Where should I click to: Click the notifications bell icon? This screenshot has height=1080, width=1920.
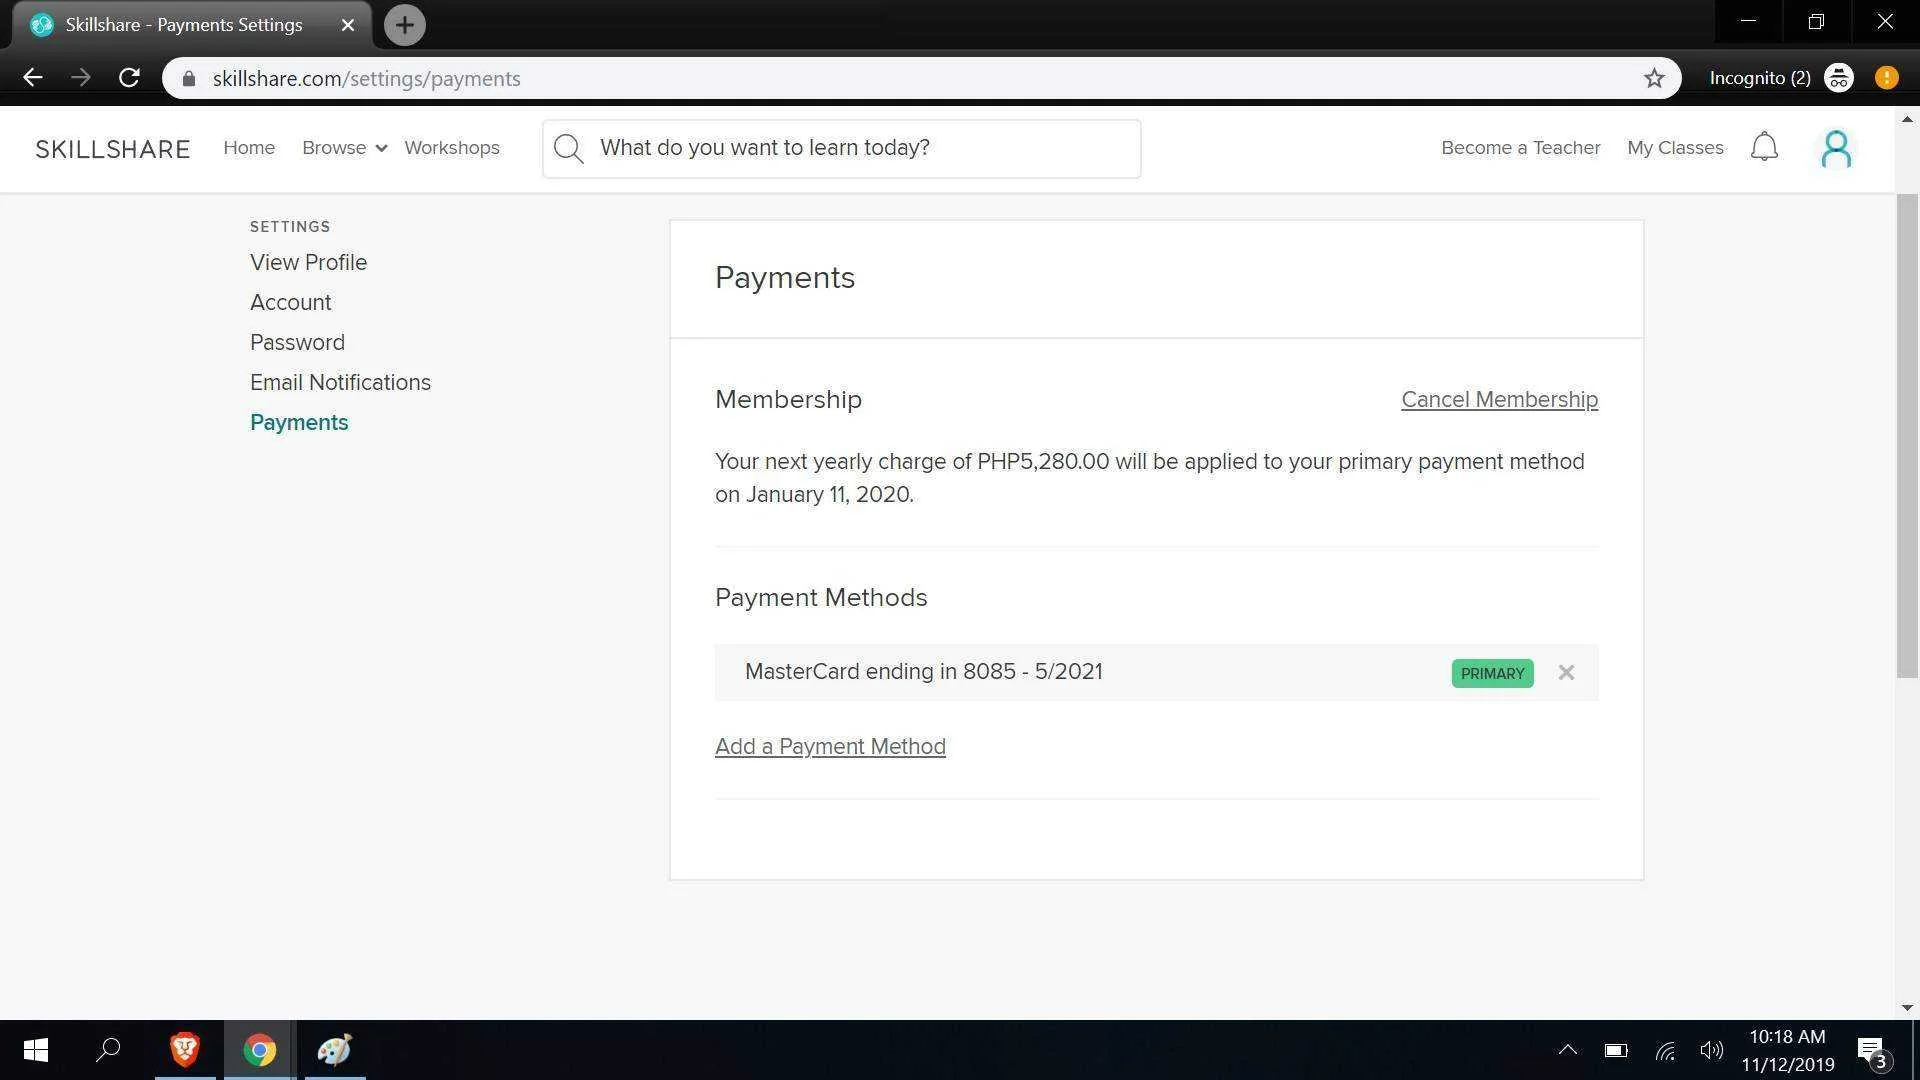tap(1764, 147)
